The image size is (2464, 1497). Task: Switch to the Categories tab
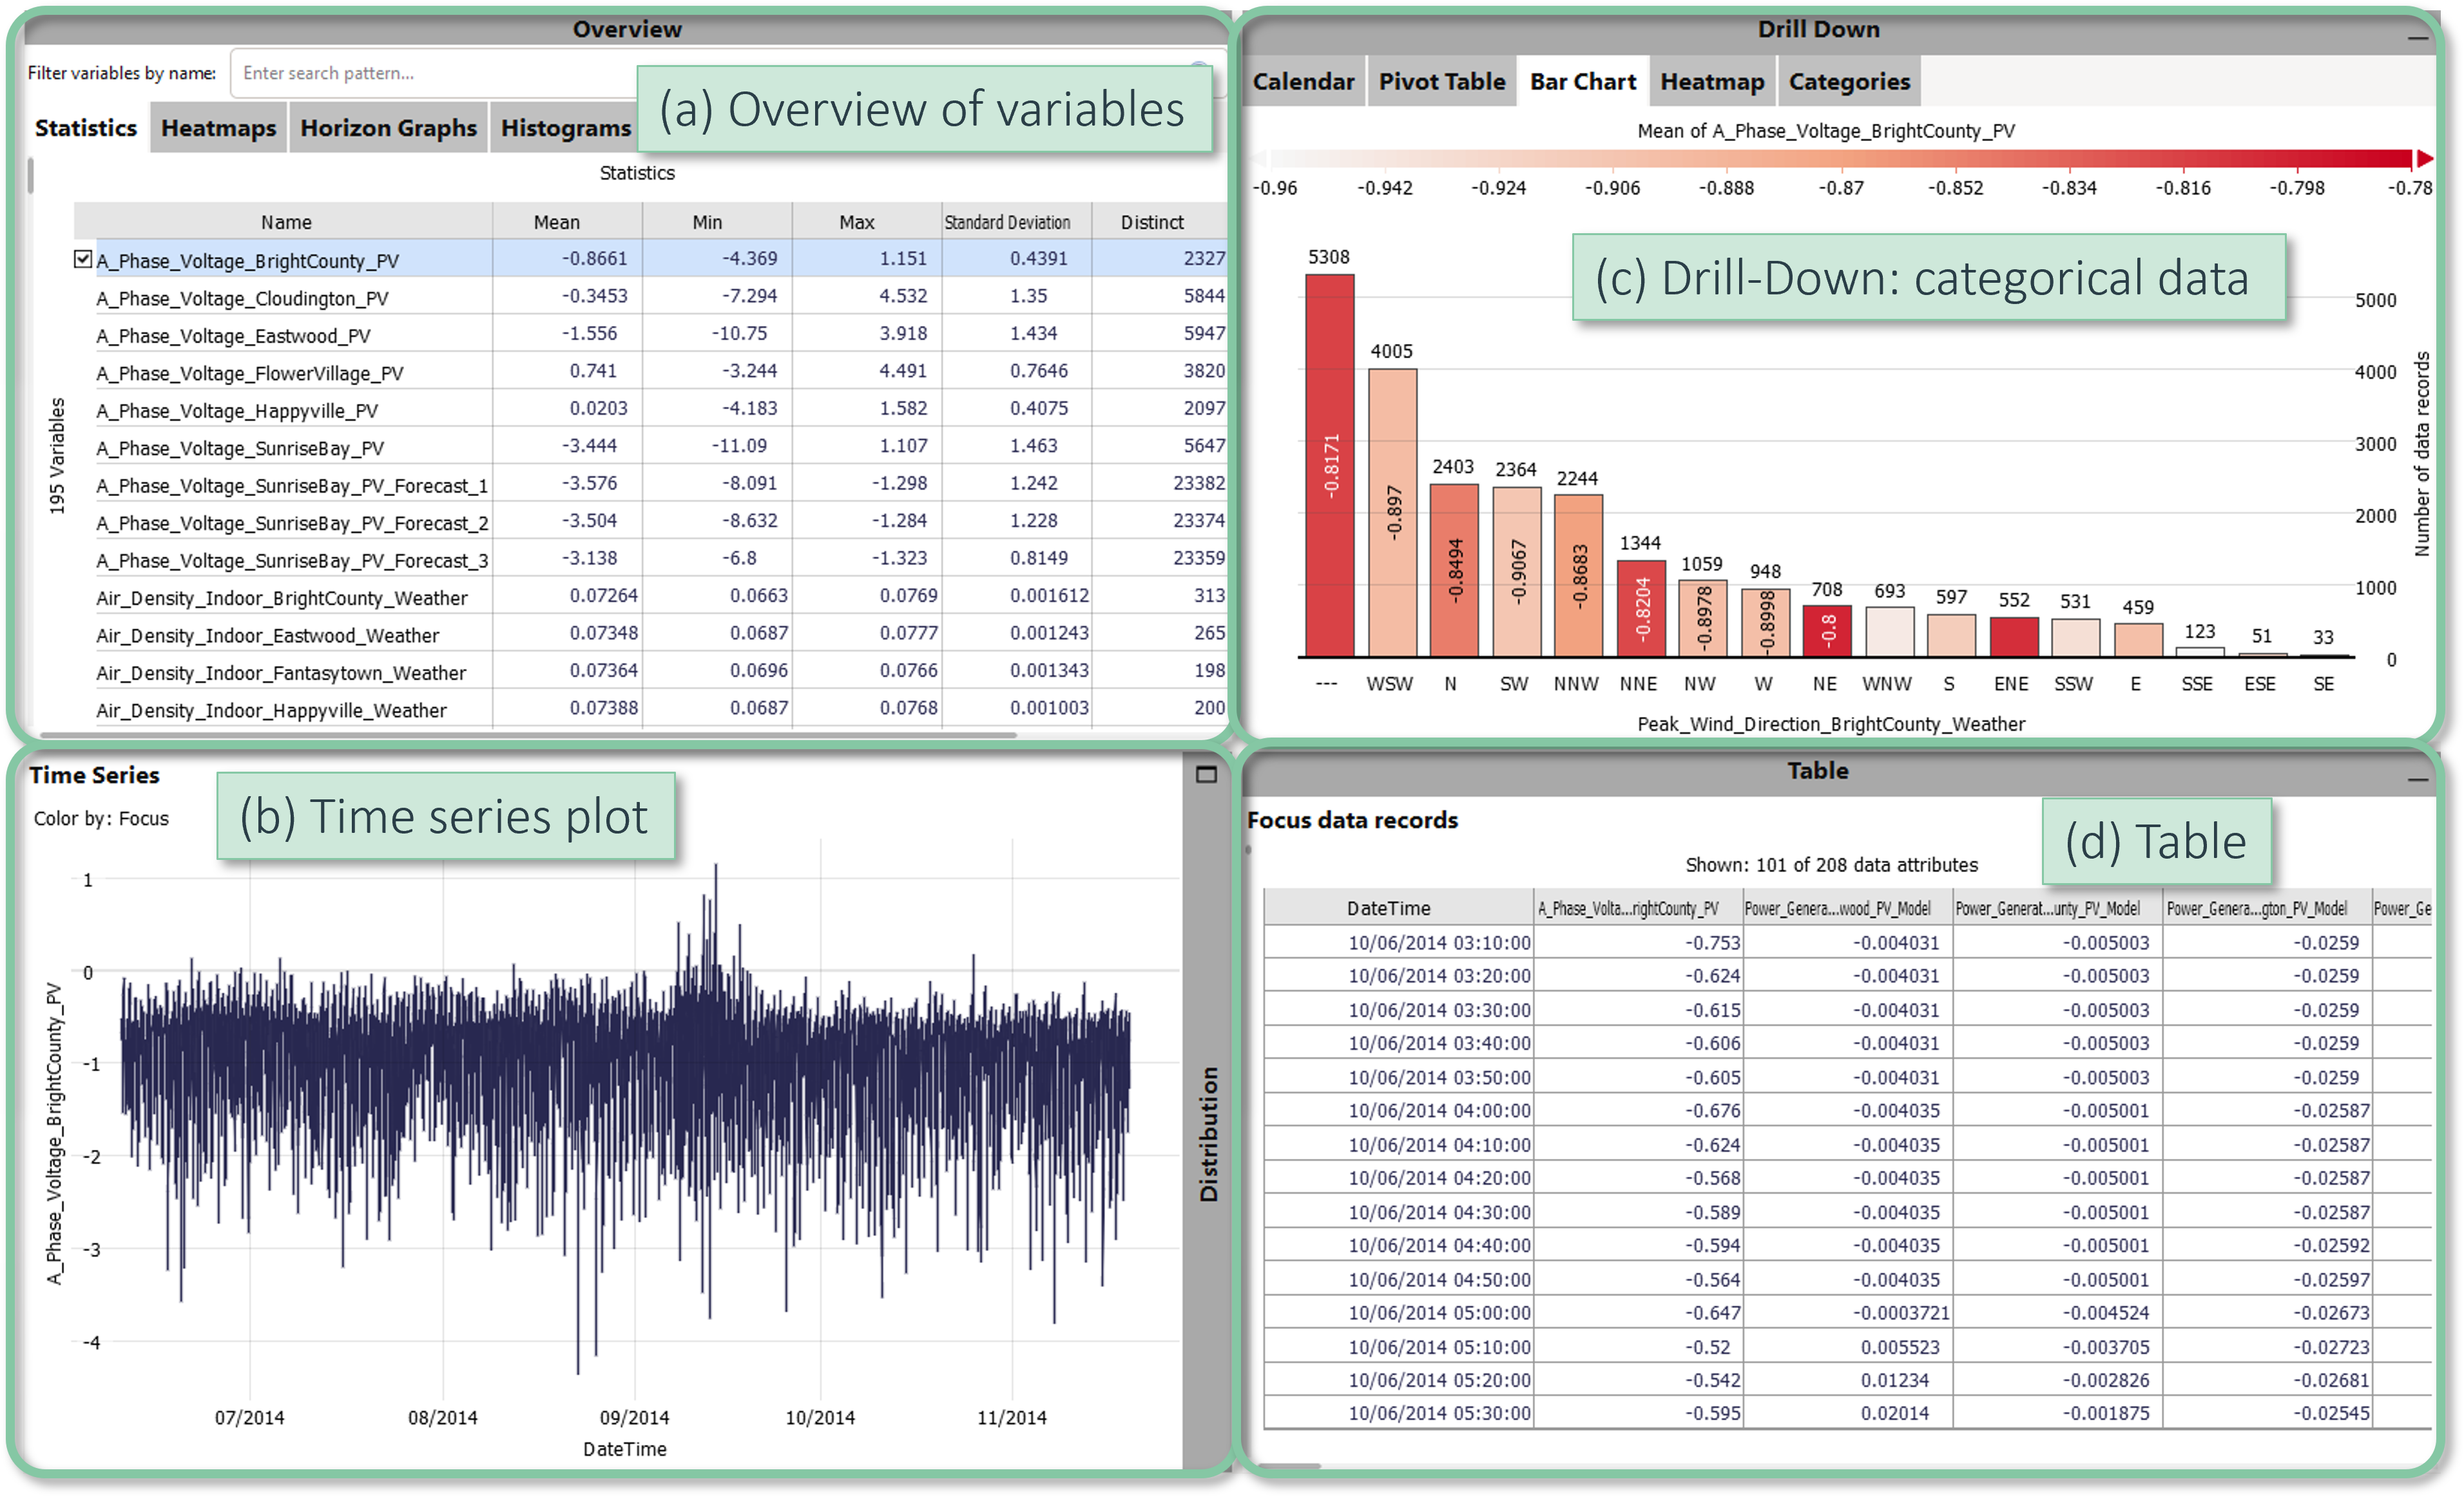pyautogui.click(x=1848, y=82)
